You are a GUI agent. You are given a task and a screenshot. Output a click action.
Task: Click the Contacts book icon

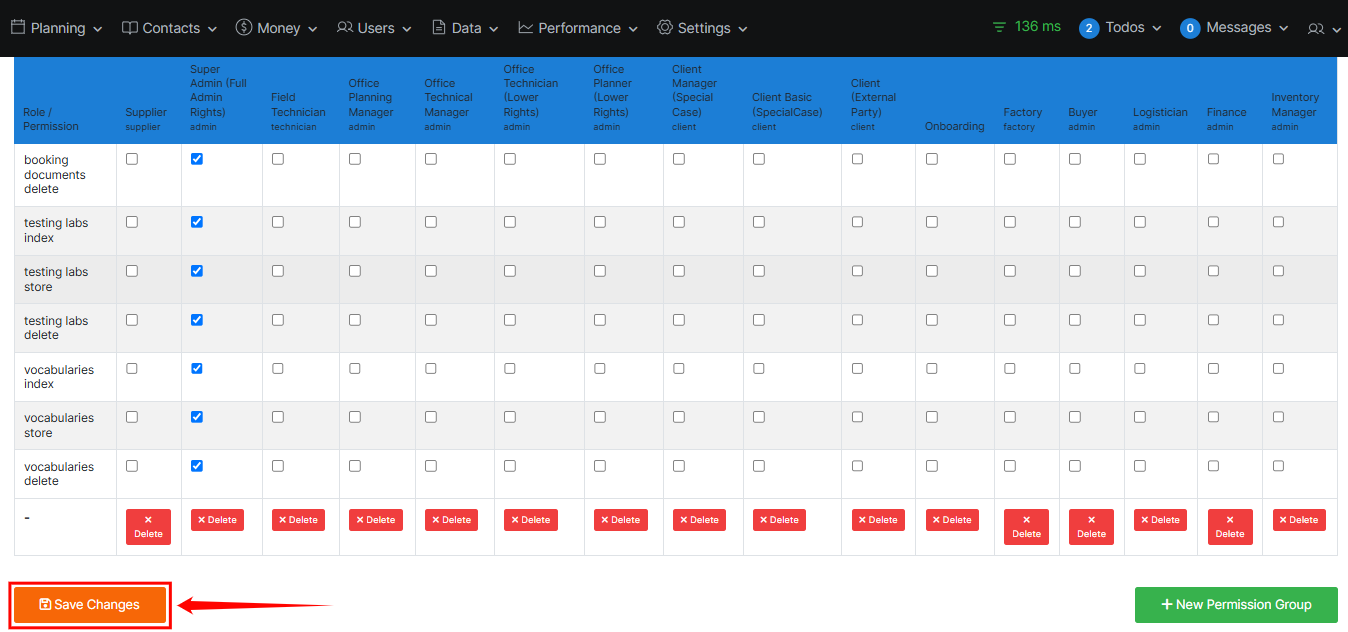pos(130,28)
